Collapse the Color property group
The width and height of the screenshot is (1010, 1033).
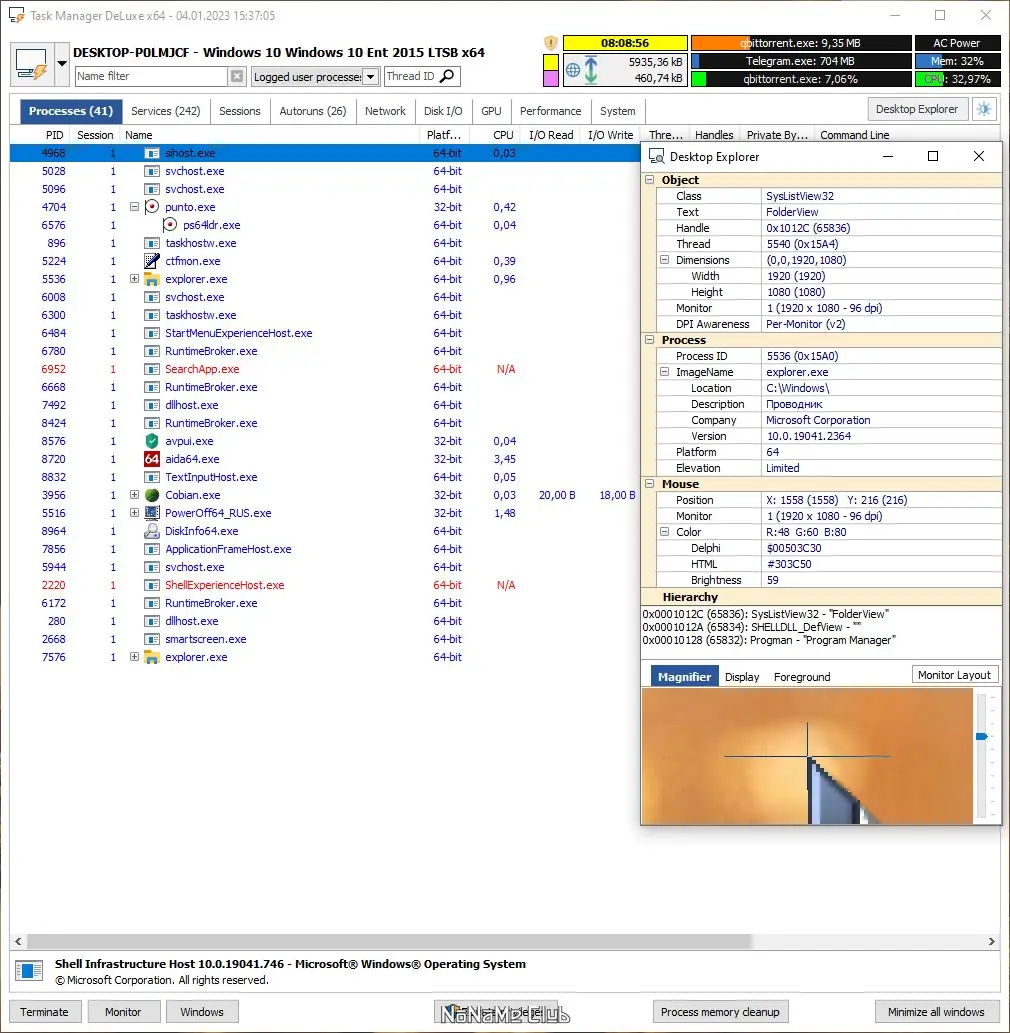(665, 532)
